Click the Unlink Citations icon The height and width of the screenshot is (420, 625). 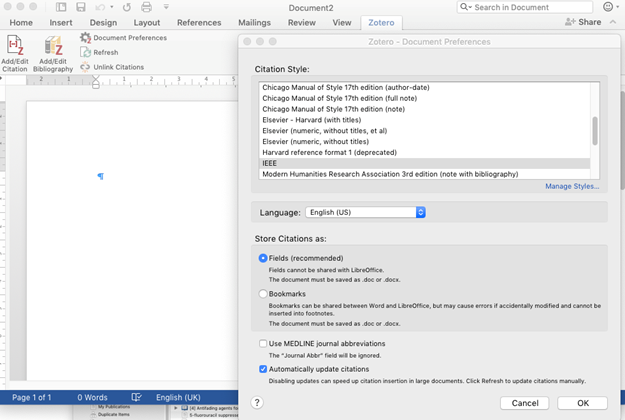[85, 67]
